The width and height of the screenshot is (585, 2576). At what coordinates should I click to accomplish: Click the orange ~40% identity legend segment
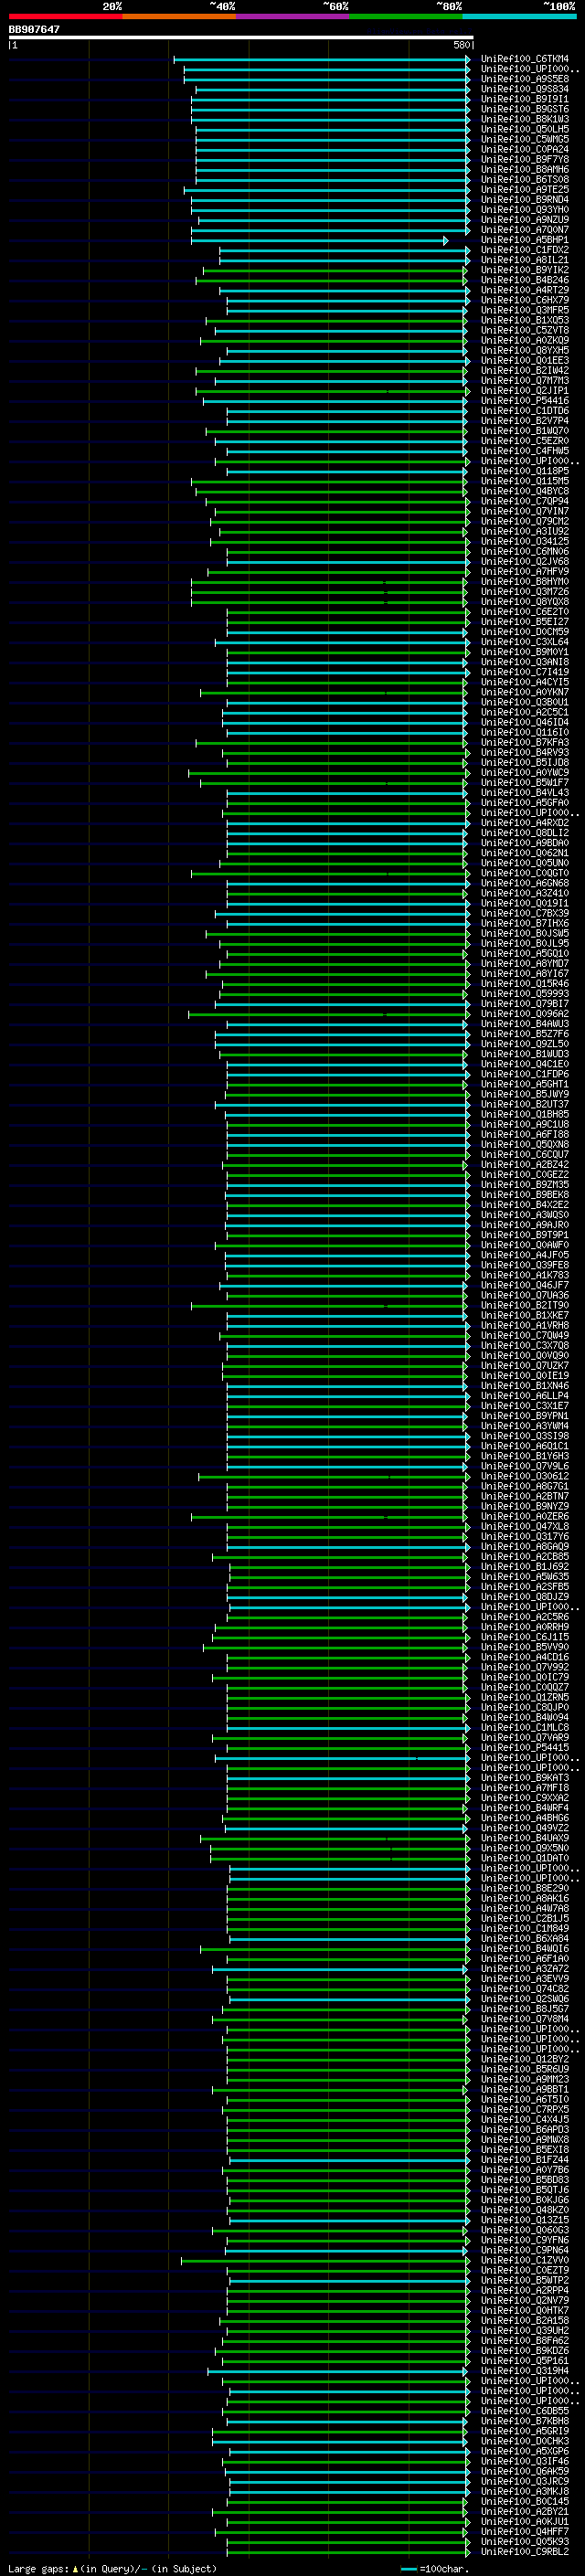[179, 16]
